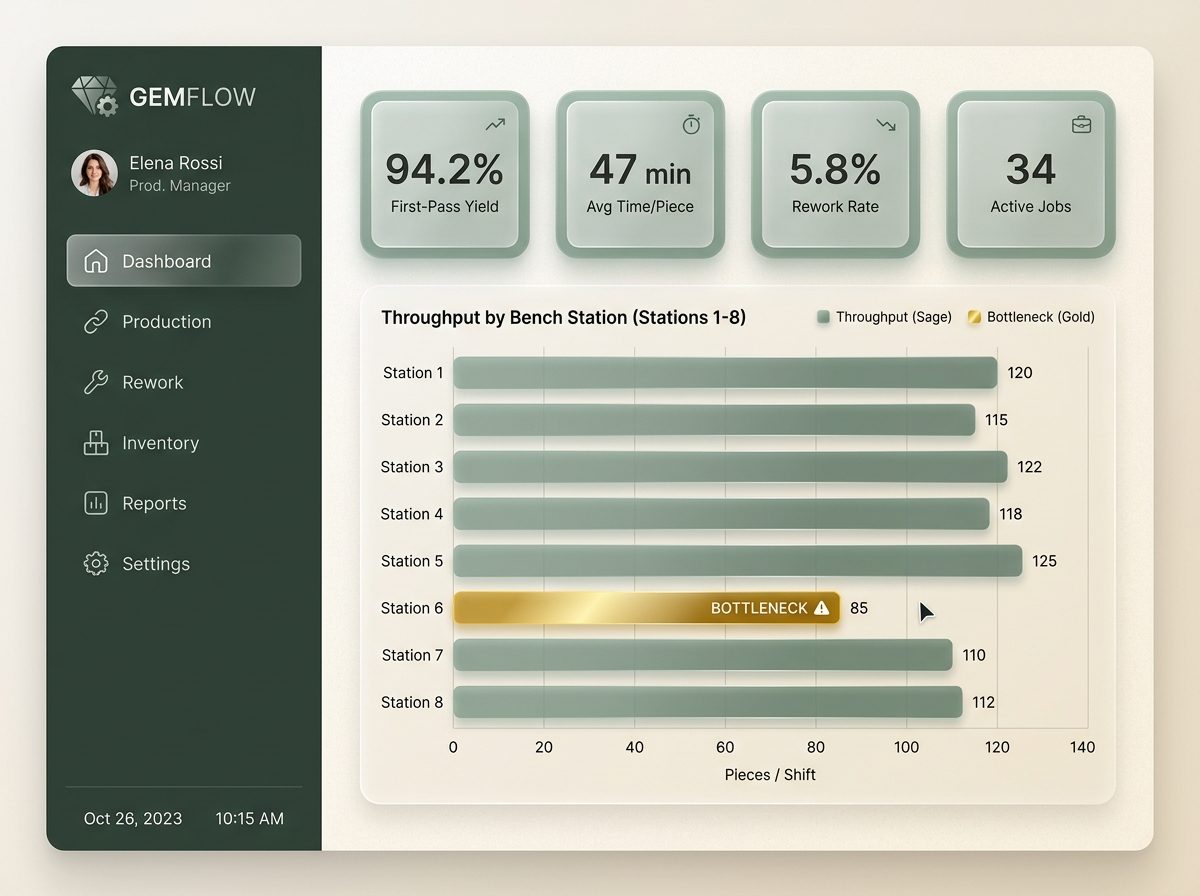The width and height of the screenshot is (1200, 896).
Task: Click the stopwatch icon on Avg Time/Piece
Action: tap(691, 124)
